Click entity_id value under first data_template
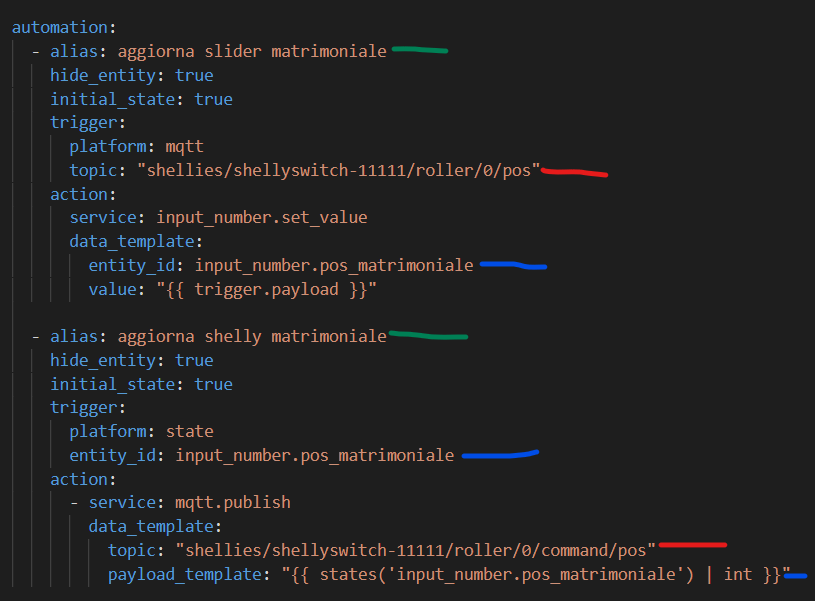The height and width of the screenshot is (601, 815). [334, 266]
